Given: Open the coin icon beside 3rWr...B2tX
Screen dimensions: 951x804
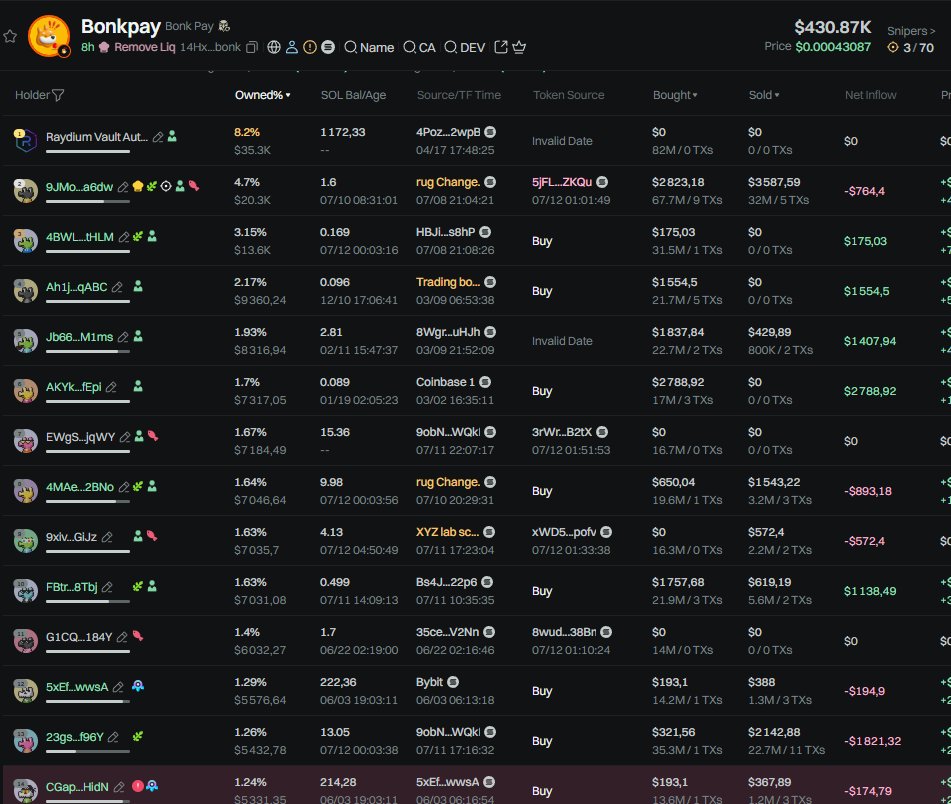Looking at the screenshot, I should (x=602, y=432).
